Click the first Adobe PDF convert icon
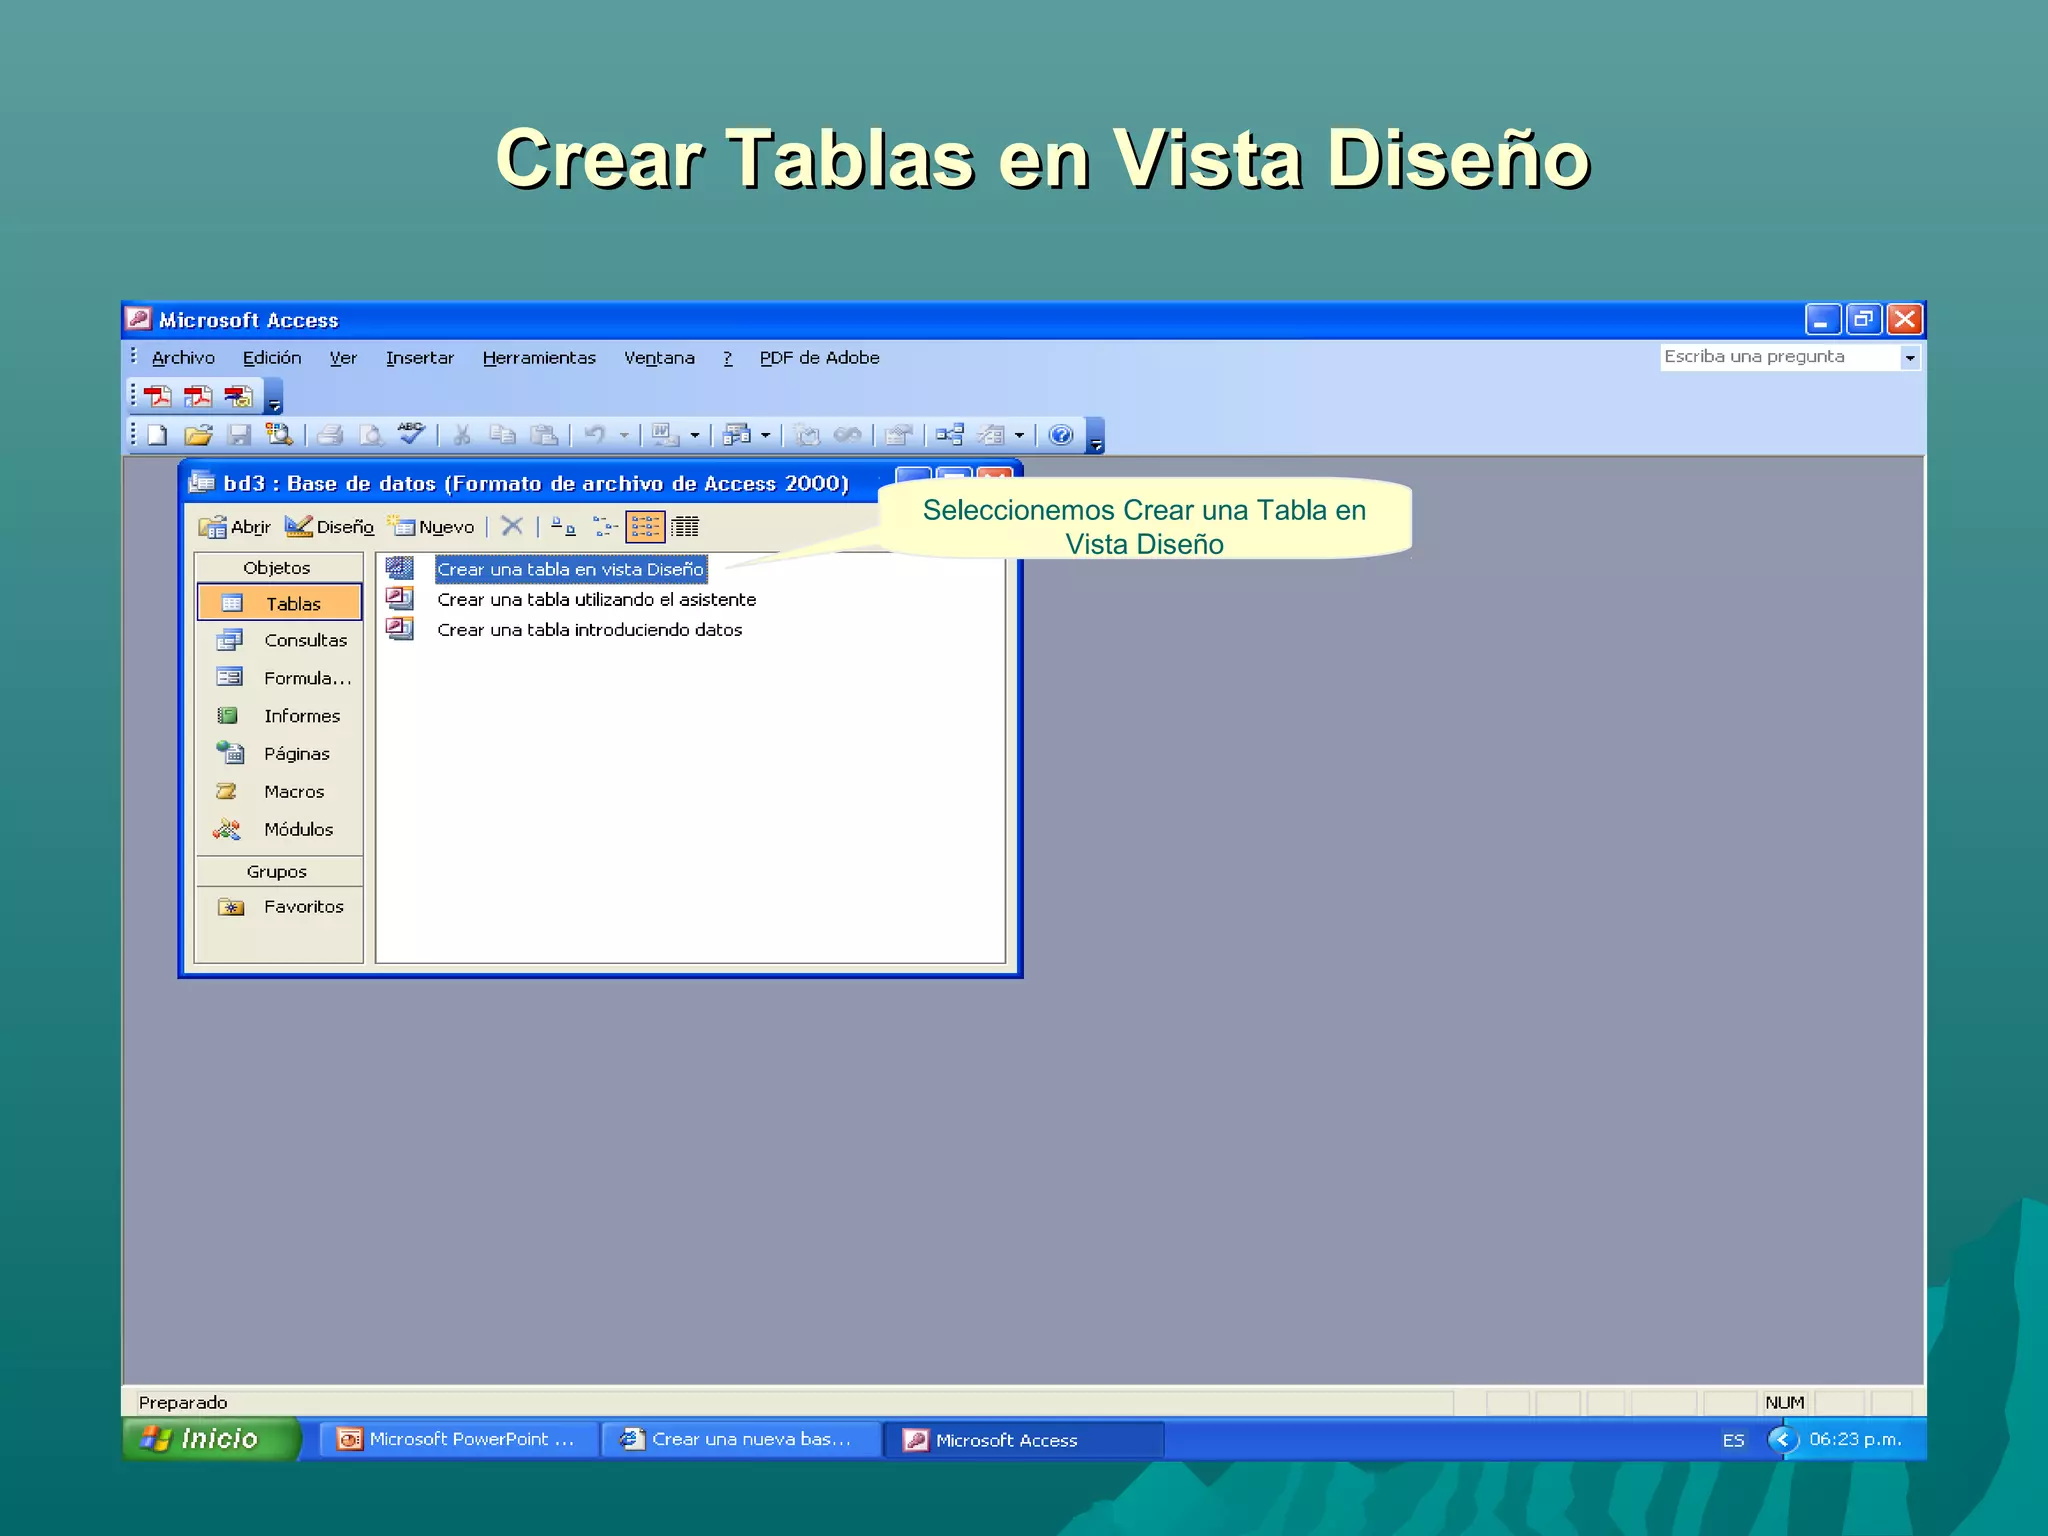The image size is (2048, 1536). pos(157,396)
